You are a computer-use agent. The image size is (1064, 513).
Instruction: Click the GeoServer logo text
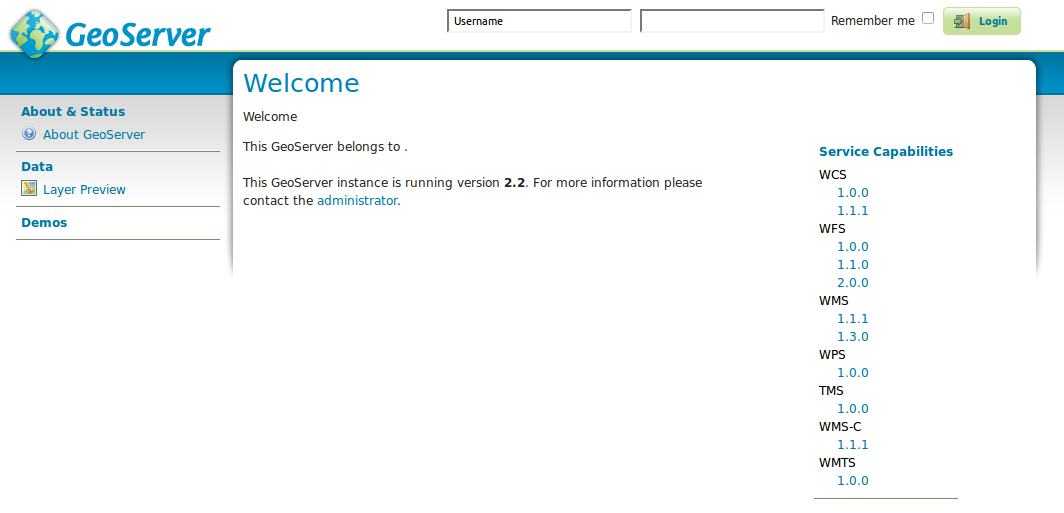(138, 35)
